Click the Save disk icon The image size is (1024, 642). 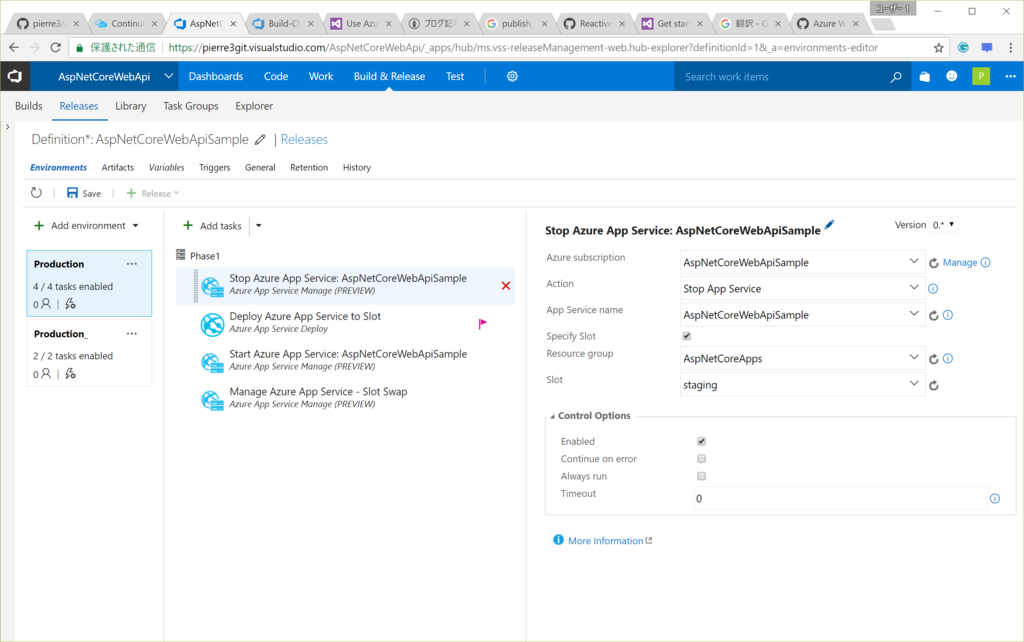[x=72, y=193]
